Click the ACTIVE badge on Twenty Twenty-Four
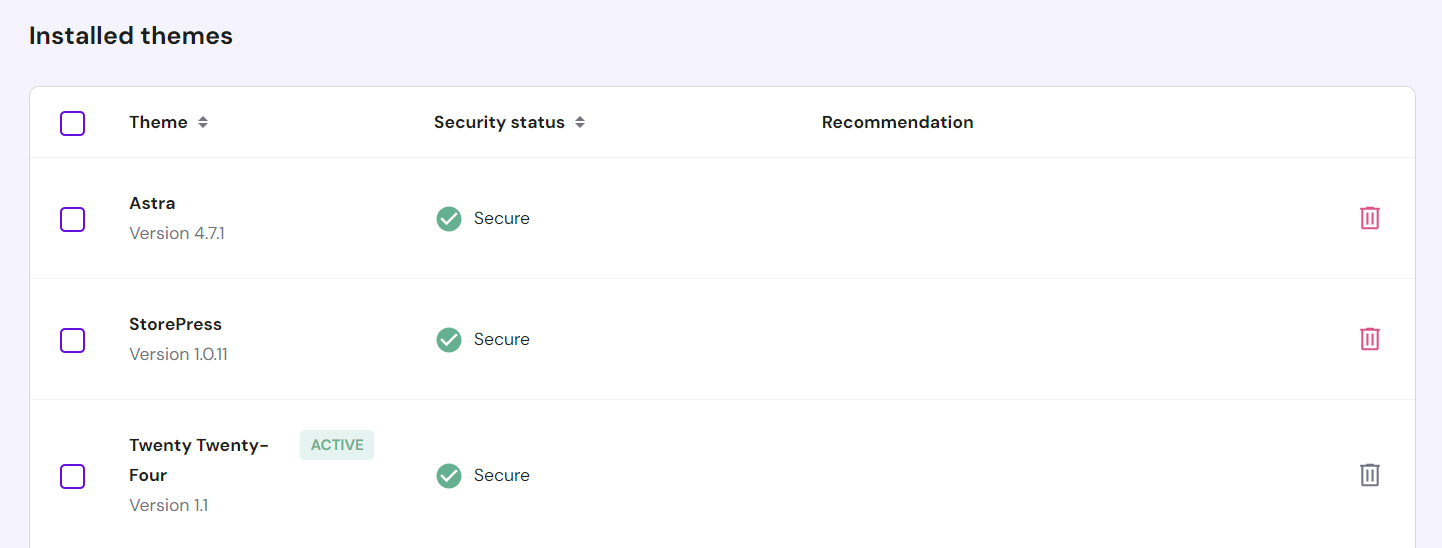This screenshot has height=548, width=1442. 337,445
